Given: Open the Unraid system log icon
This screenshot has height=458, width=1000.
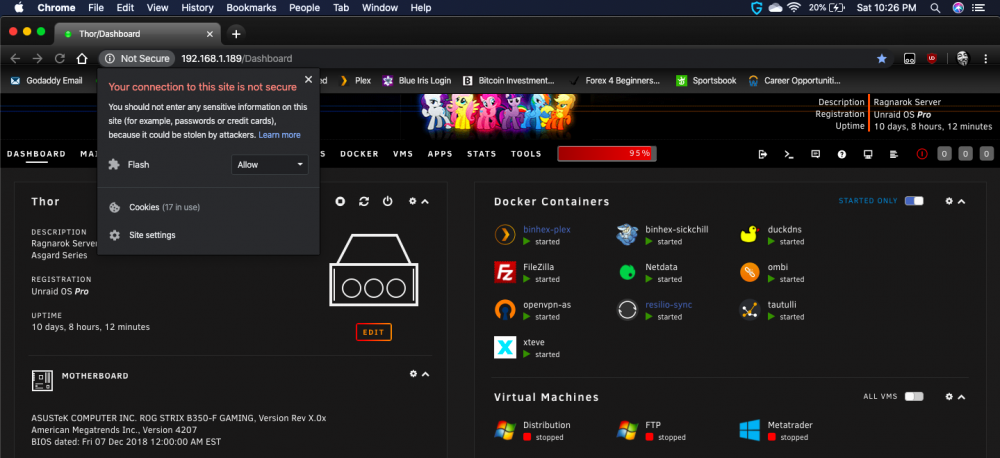Looking at the screenshot, I should [x=893, y=154].
